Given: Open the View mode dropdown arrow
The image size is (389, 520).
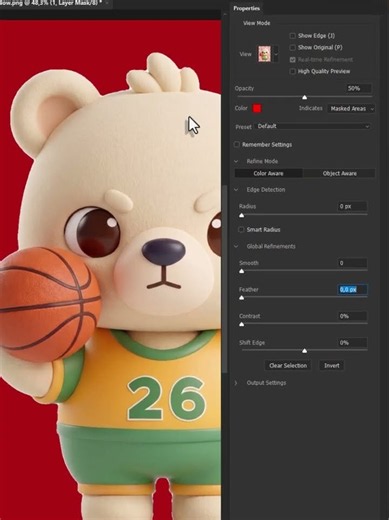Looking at the screenshot, I should click(276, 54).
